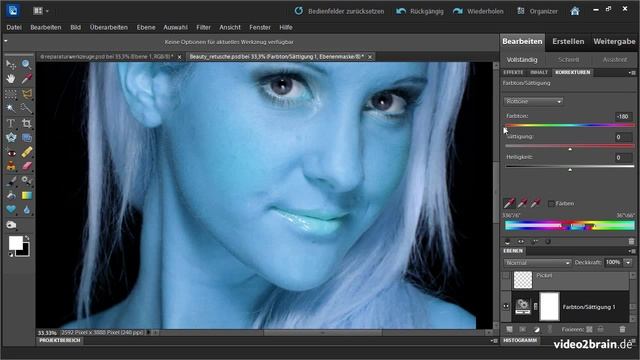Toggle lock transparent pixels next to Fixieren
Screen dimensions: 640x360
589,329
